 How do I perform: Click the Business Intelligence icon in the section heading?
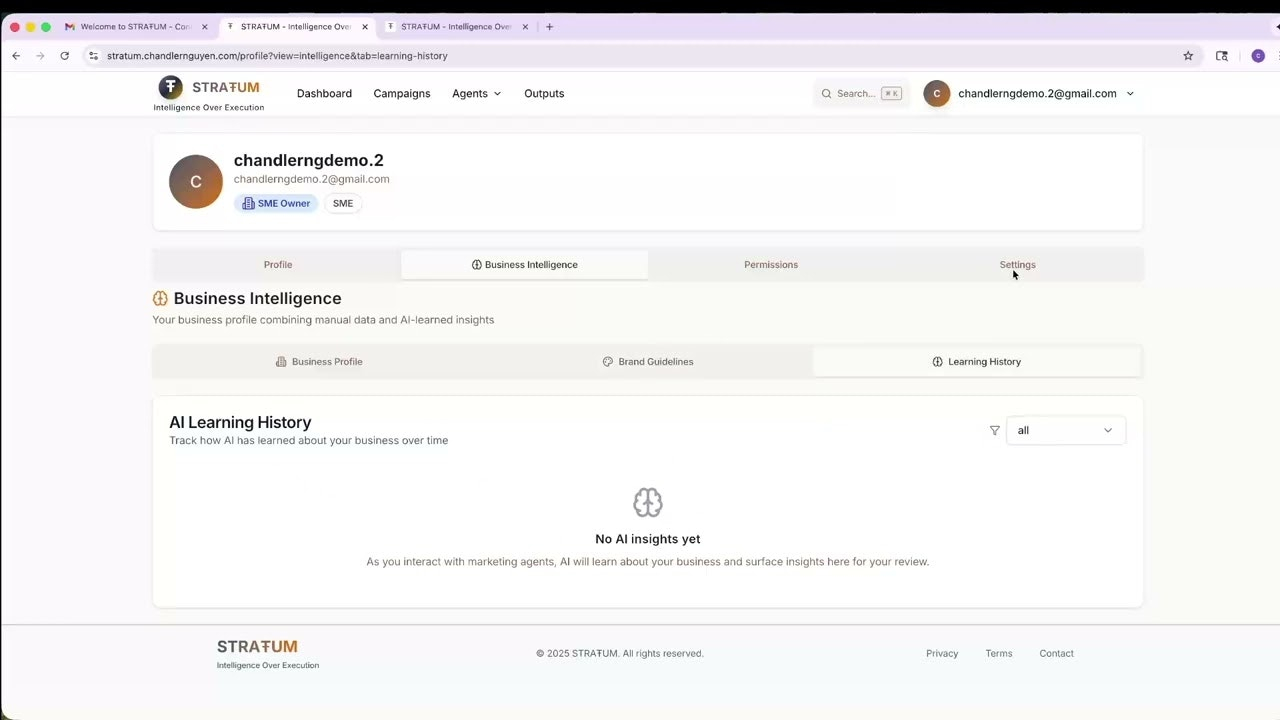160,298
